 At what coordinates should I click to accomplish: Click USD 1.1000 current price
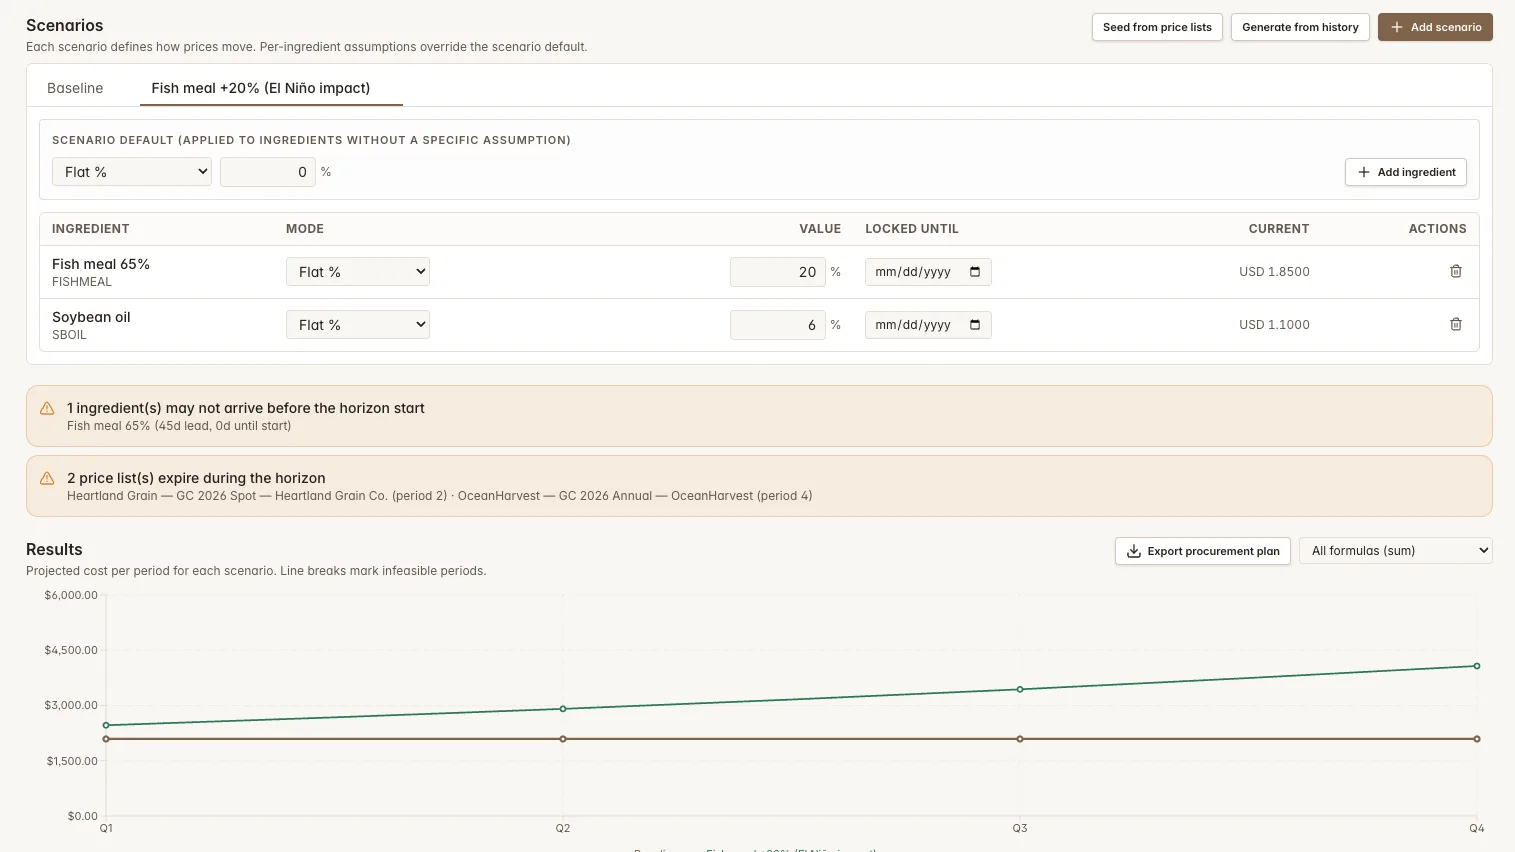coord(1274,325)
